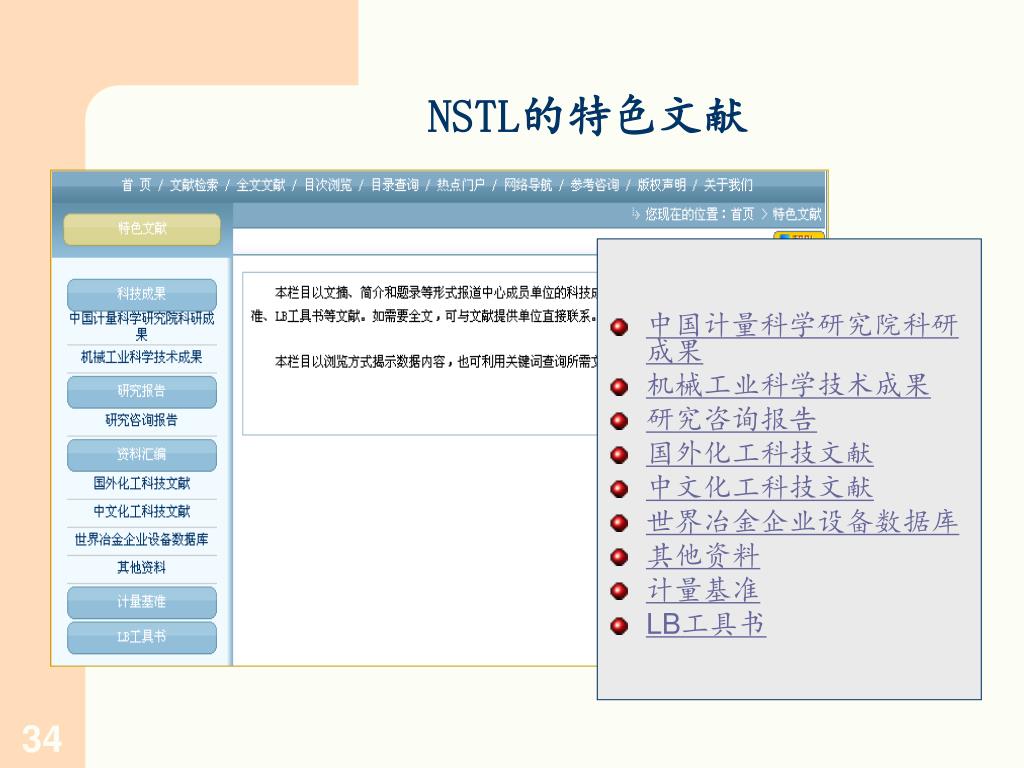Select 目次浏览 in the navigation bar
The height and width of the screenshot is (768, 1024).
pyautogui.click(x=328, y=185)
